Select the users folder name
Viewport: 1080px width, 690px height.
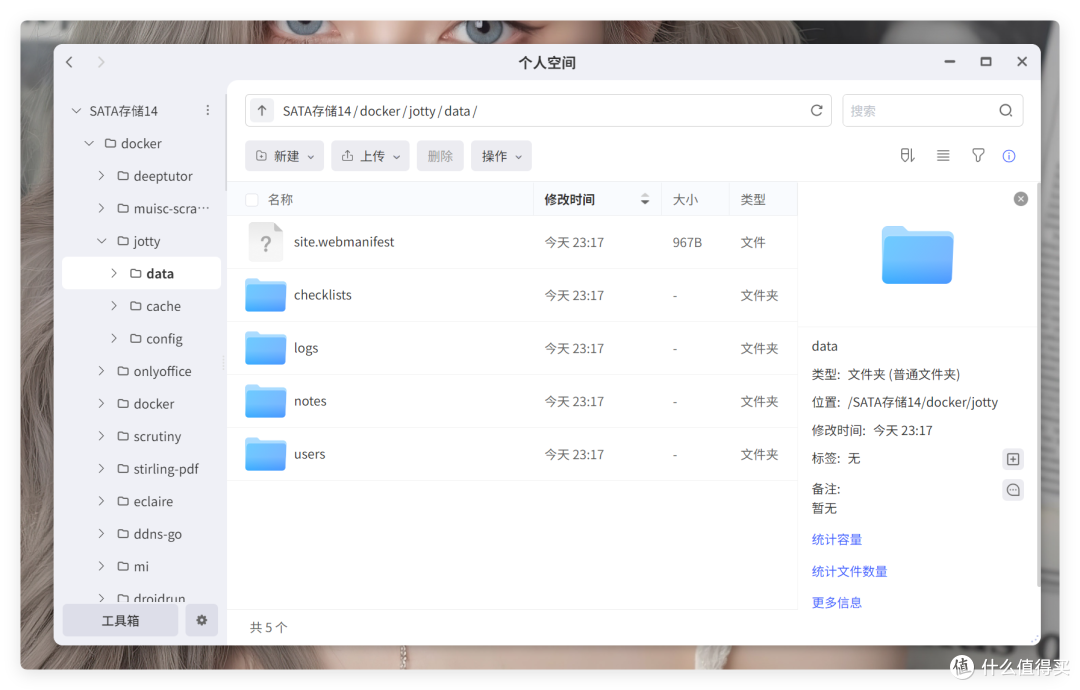click(309, 454)
